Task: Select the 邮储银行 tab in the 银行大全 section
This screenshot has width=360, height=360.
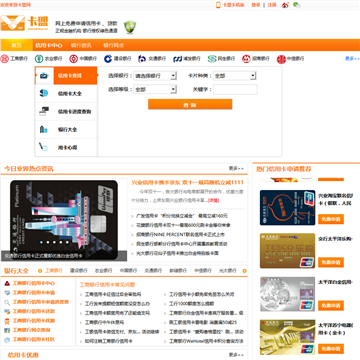Action: click(x=178, y=271)
